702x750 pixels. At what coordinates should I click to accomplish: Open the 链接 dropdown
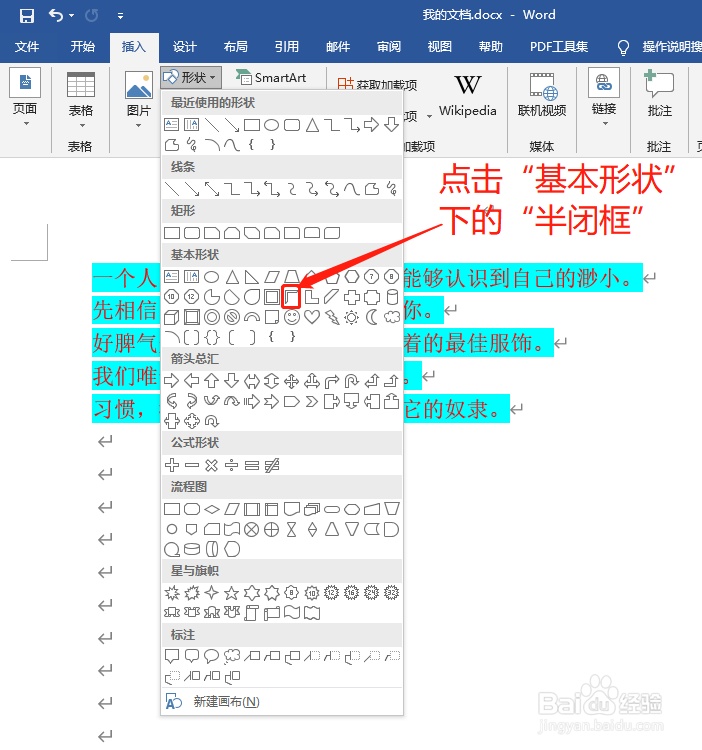(x=604, y=97)
